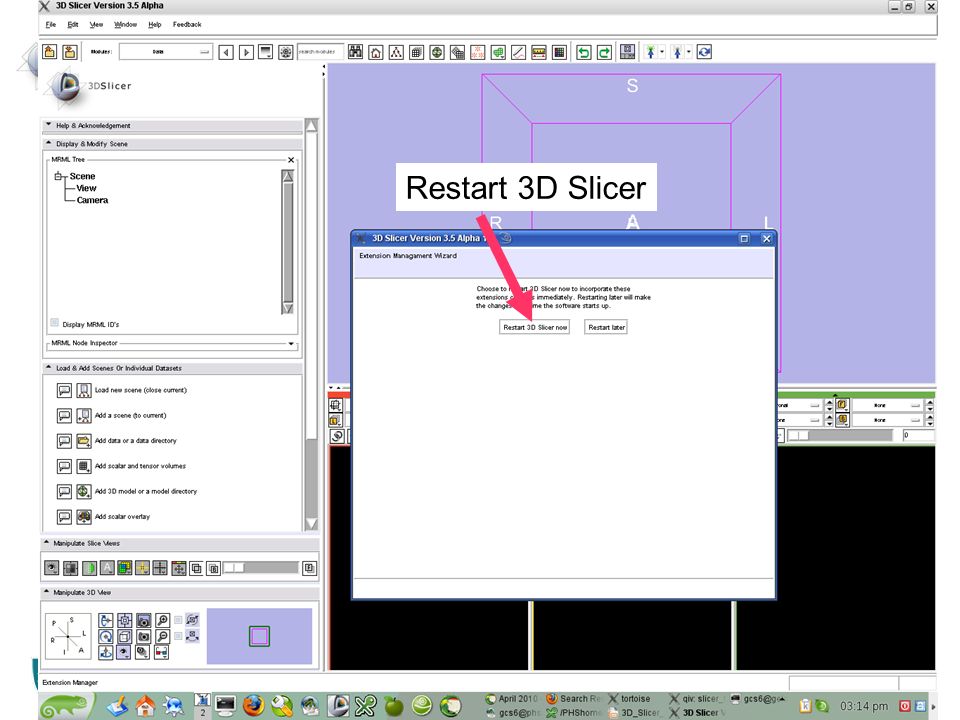Go to the previous module using the back arrow
Viewport: 960px width, 720px height.
pyautogui.click(x=226, y=53)
